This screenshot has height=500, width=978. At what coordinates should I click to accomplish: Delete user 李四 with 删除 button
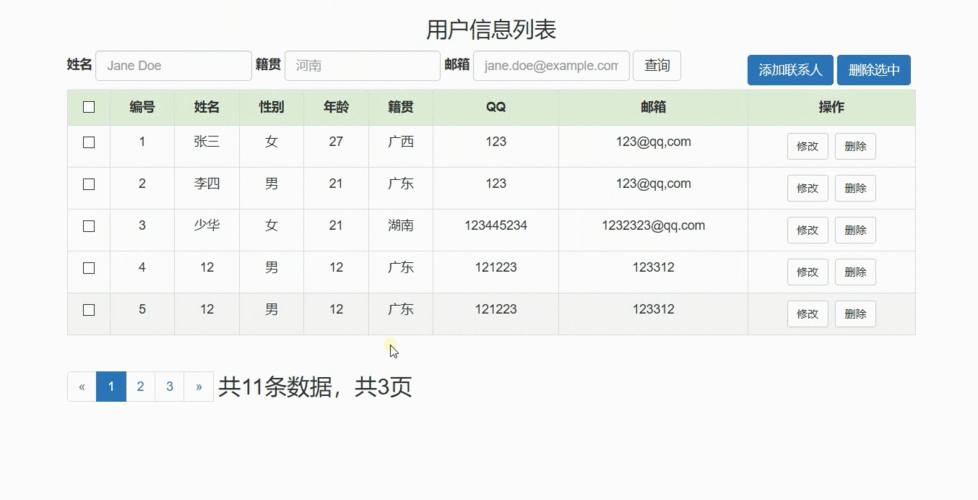tap(855, 188)
